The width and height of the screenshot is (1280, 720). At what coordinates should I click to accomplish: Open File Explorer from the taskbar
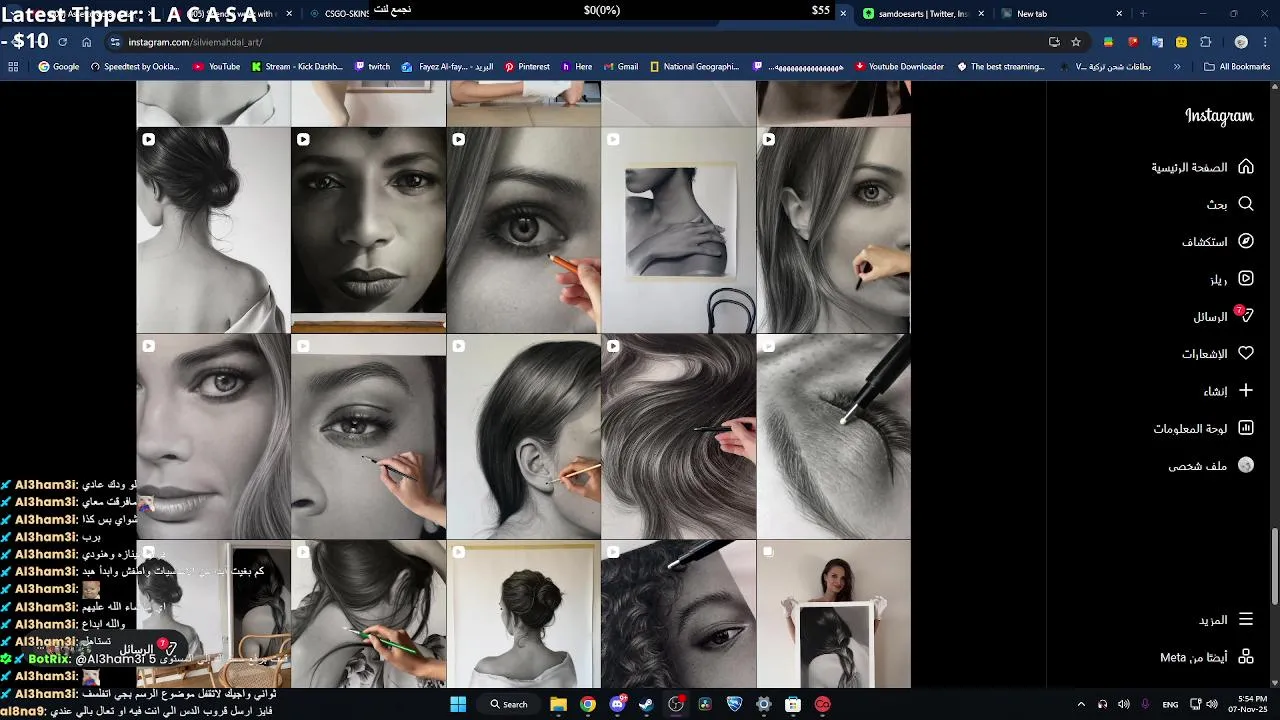pyautogui.click(x=559, y=704)
